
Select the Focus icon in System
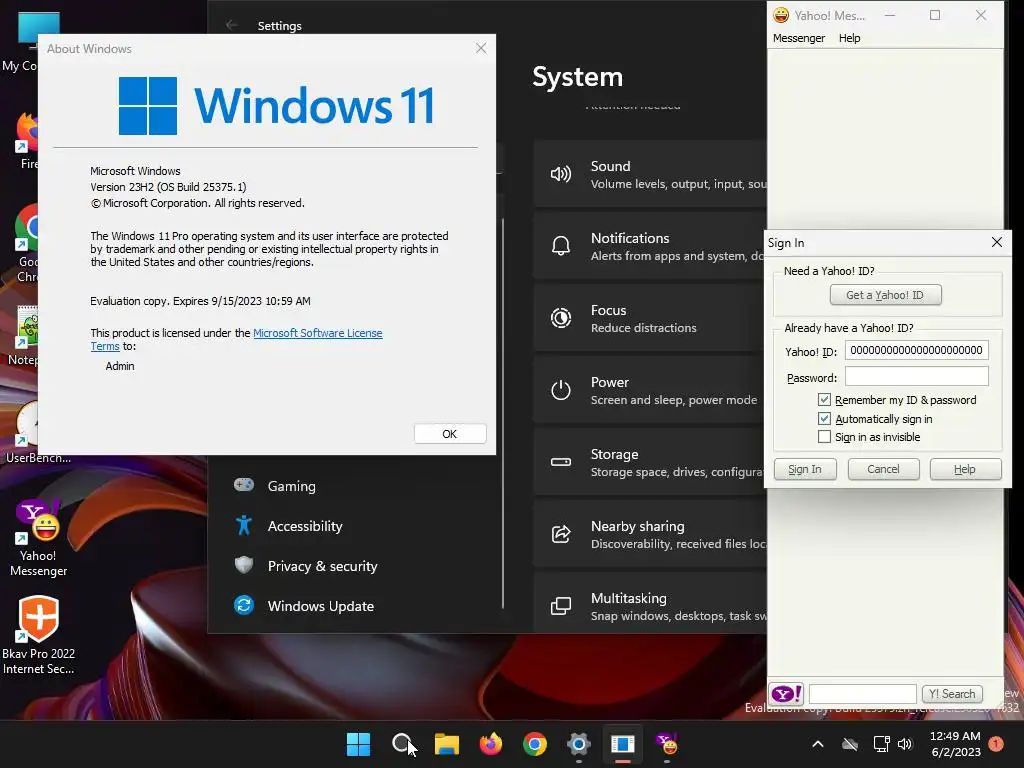560,318
